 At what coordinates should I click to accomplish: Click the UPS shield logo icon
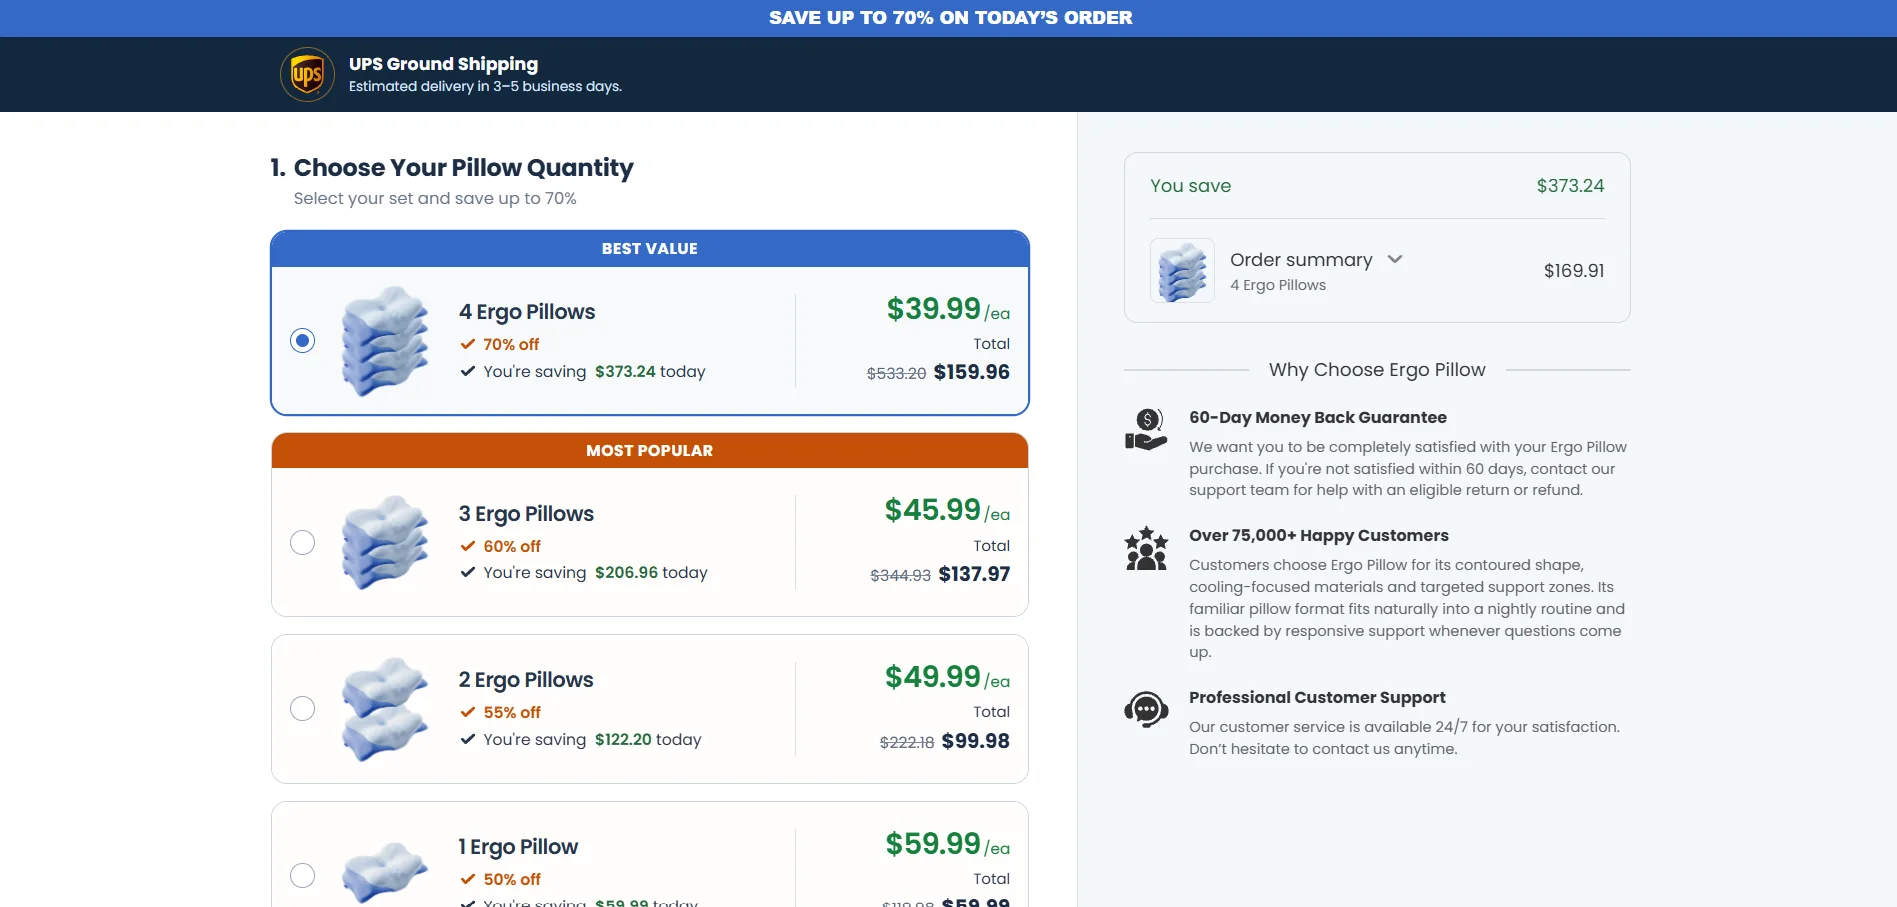point(307,75)
